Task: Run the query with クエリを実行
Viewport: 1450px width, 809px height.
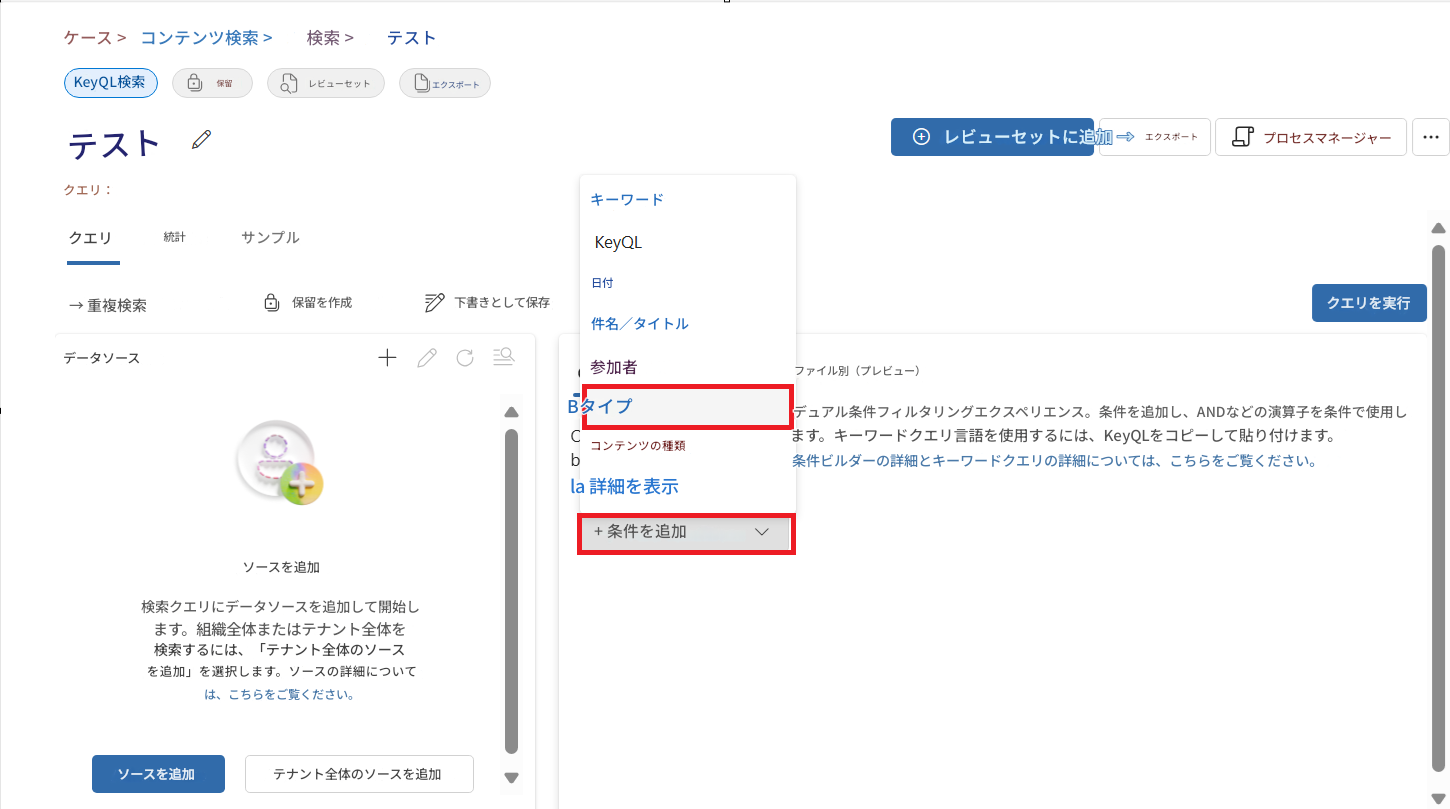Action: click(1369, 303)
